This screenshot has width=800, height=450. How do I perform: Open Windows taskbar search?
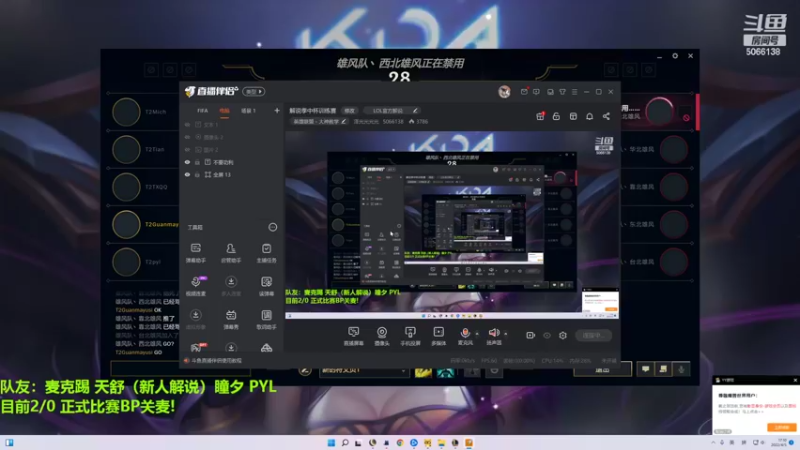345,443
